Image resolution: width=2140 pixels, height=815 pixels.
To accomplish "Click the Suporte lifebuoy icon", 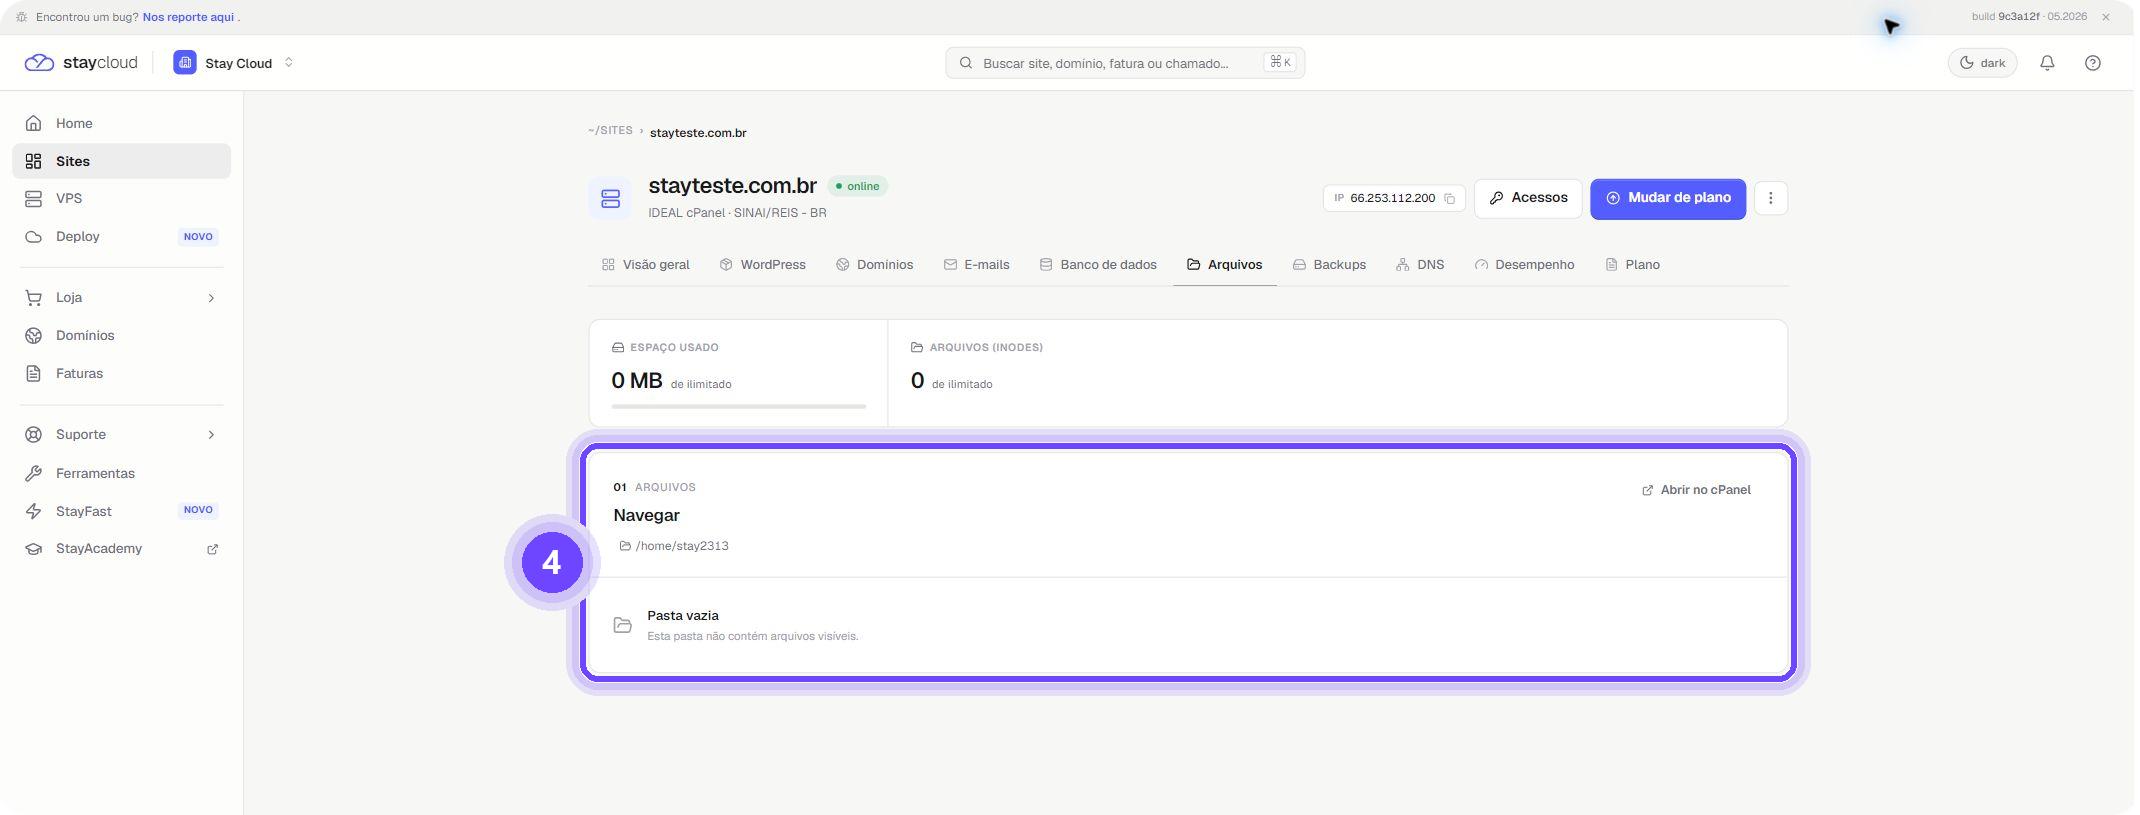I will tap(33, 435).
